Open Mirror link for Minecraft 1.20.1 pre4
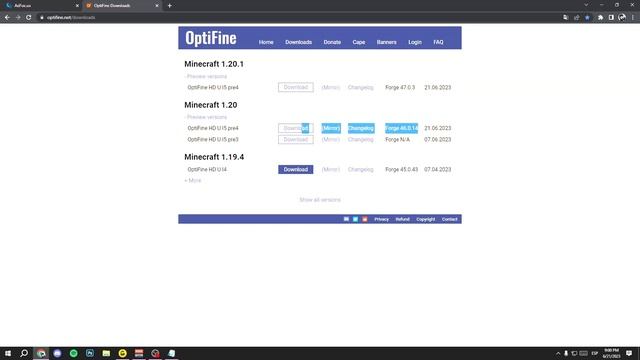640x360 pixels. [x=331, y=87]
